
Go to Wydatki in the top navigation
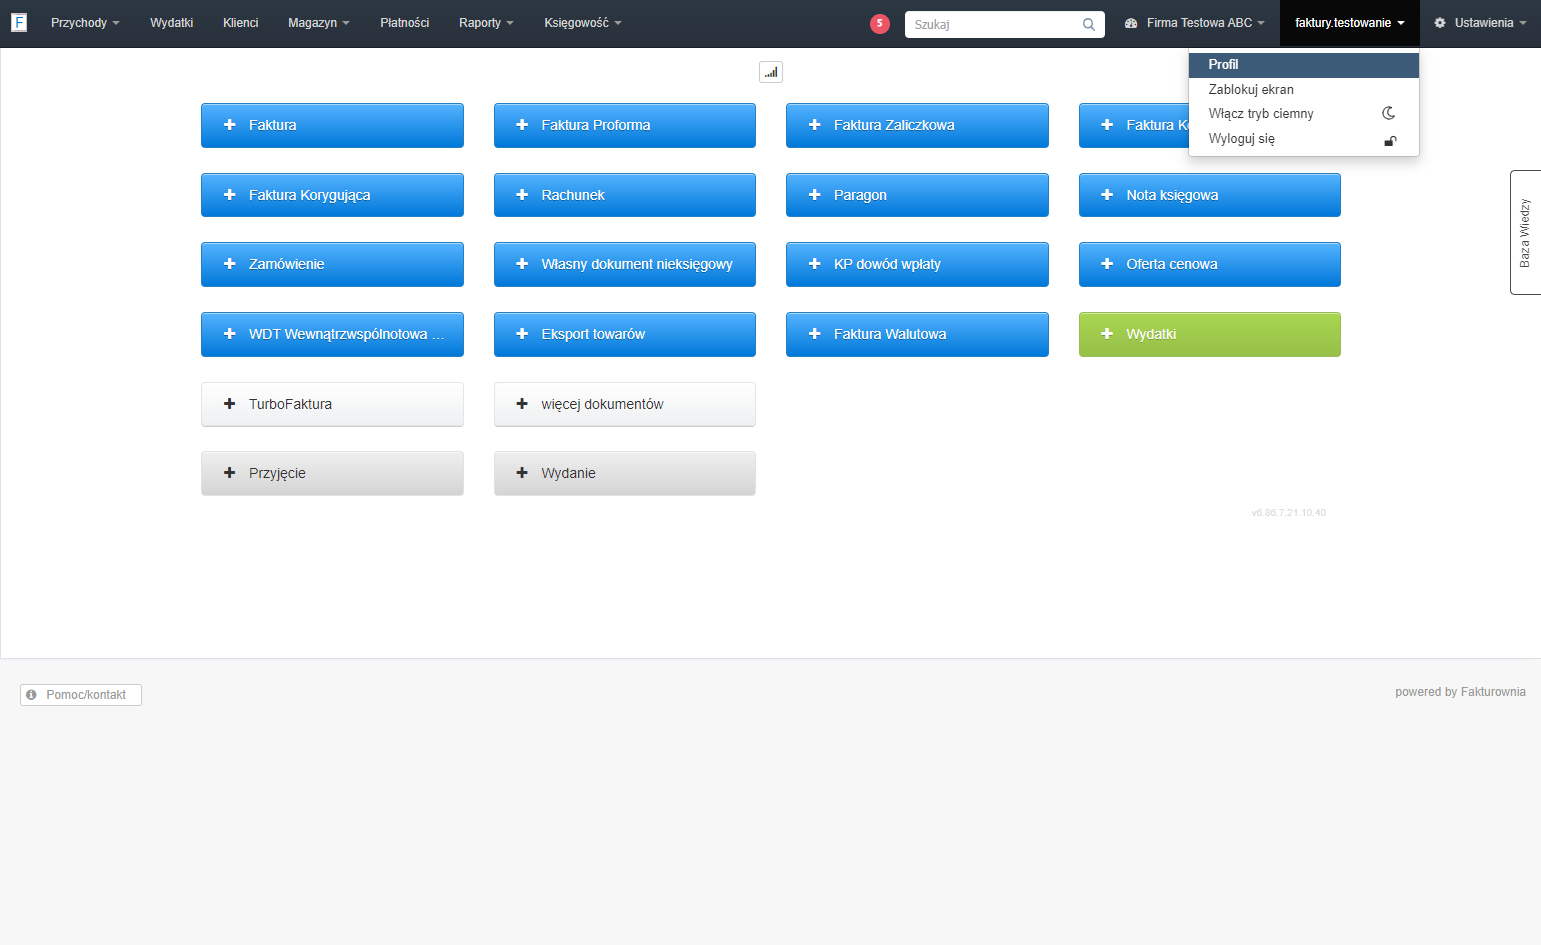[x=172, y=23]
